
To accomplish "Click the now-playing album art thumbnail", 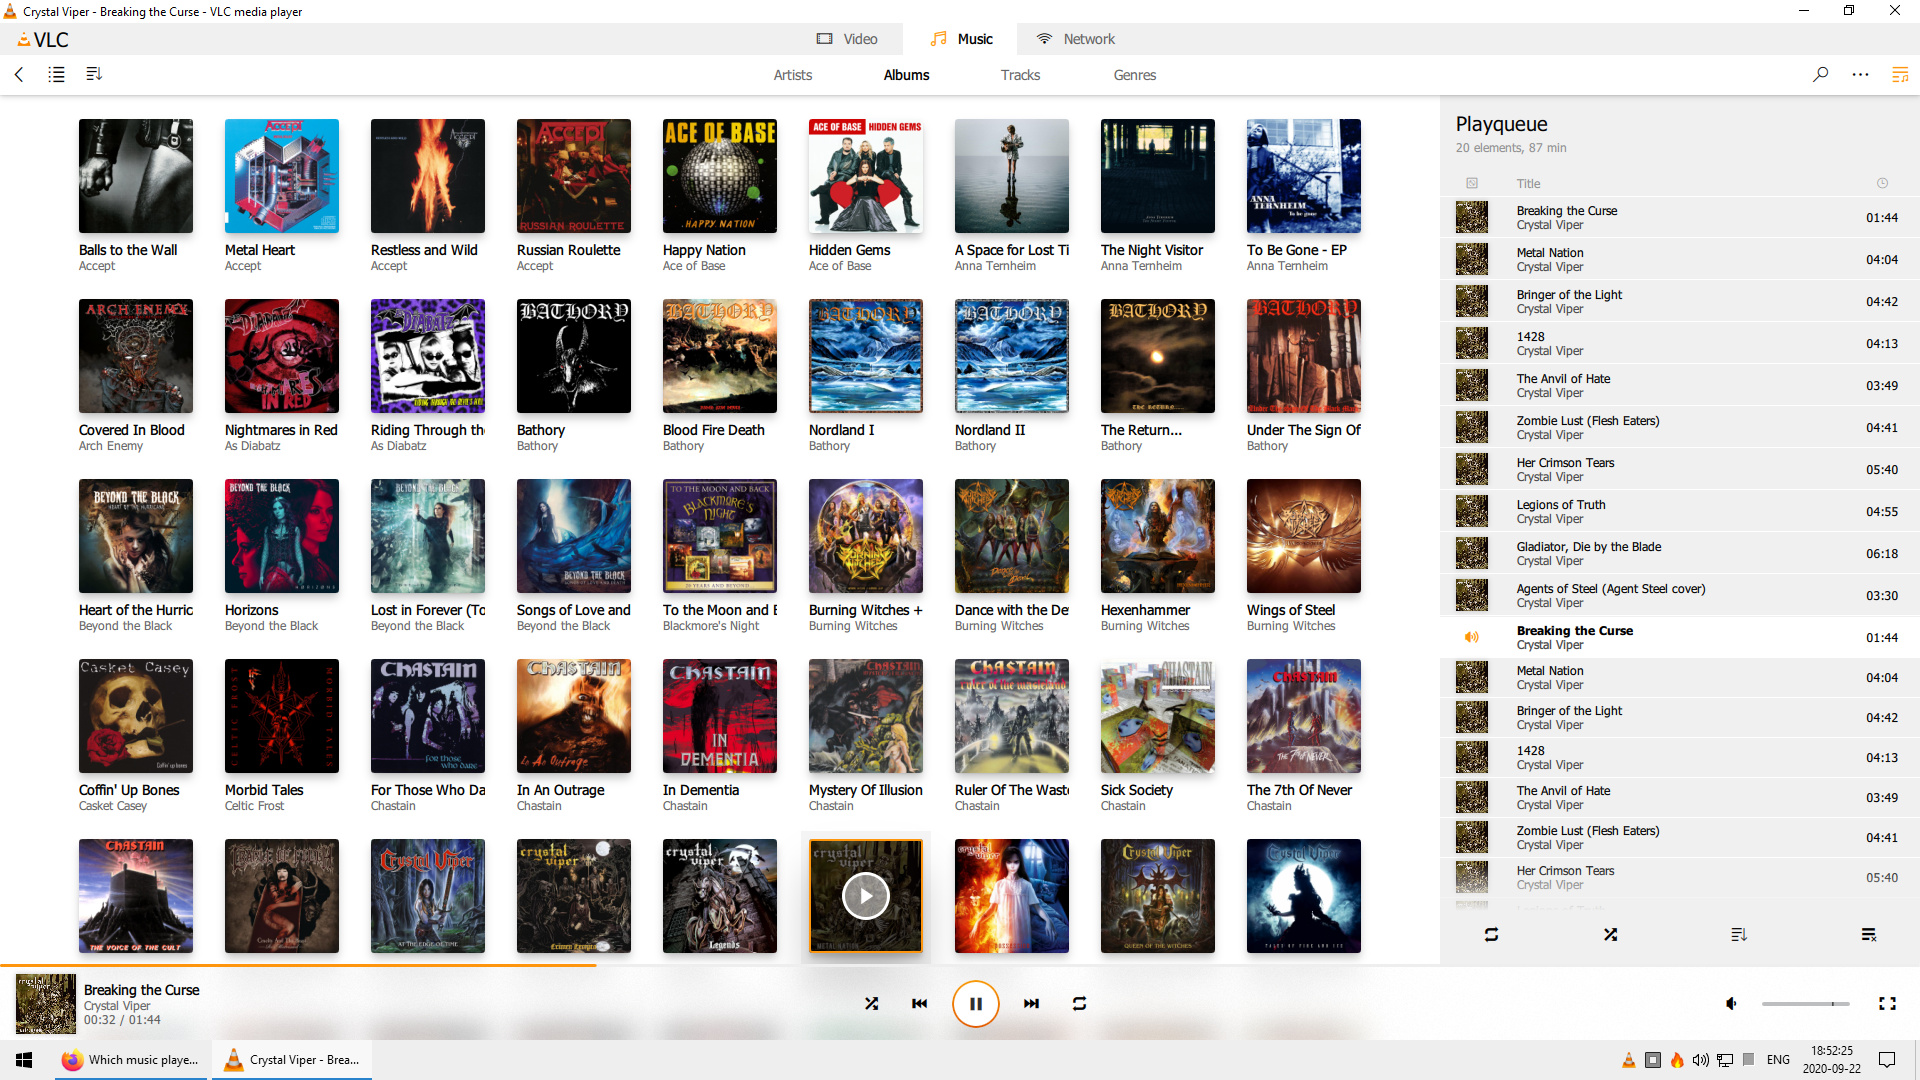I will coord(45,1003).
